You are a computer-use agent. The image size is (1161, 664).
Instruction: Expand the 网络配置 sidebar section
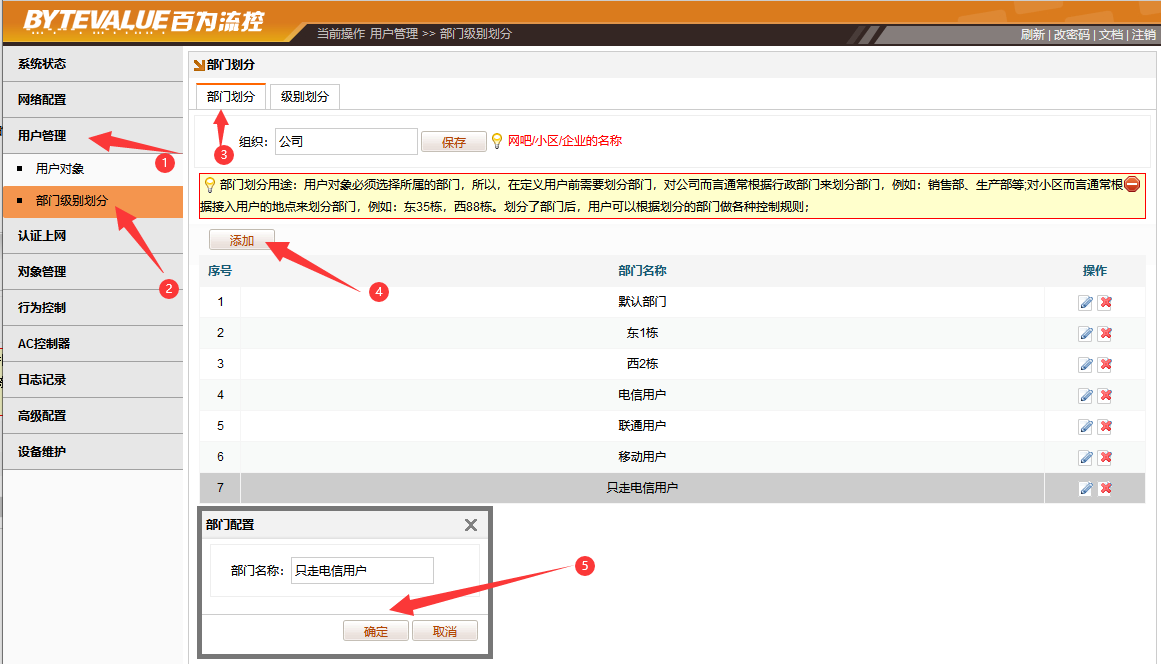coord(42,100)
